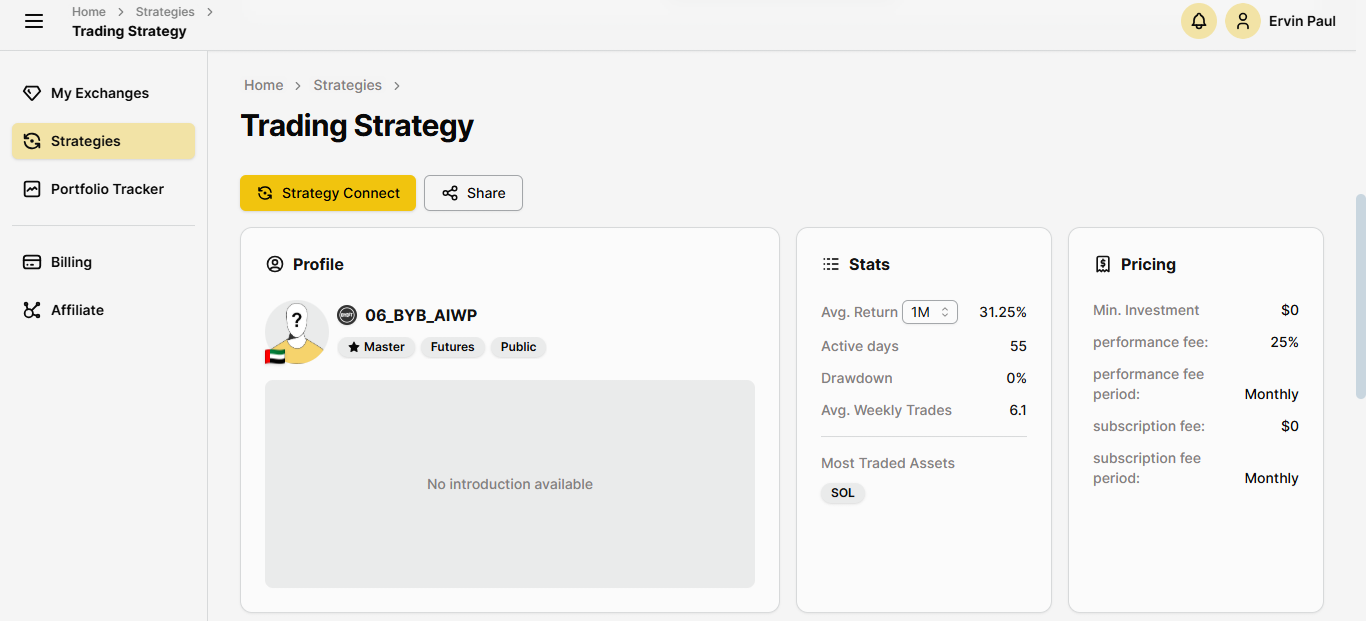Navigate to the Affiliate section
This screenshot has height=621, width=1366.
pyautogui.click(x=77, y=310)
